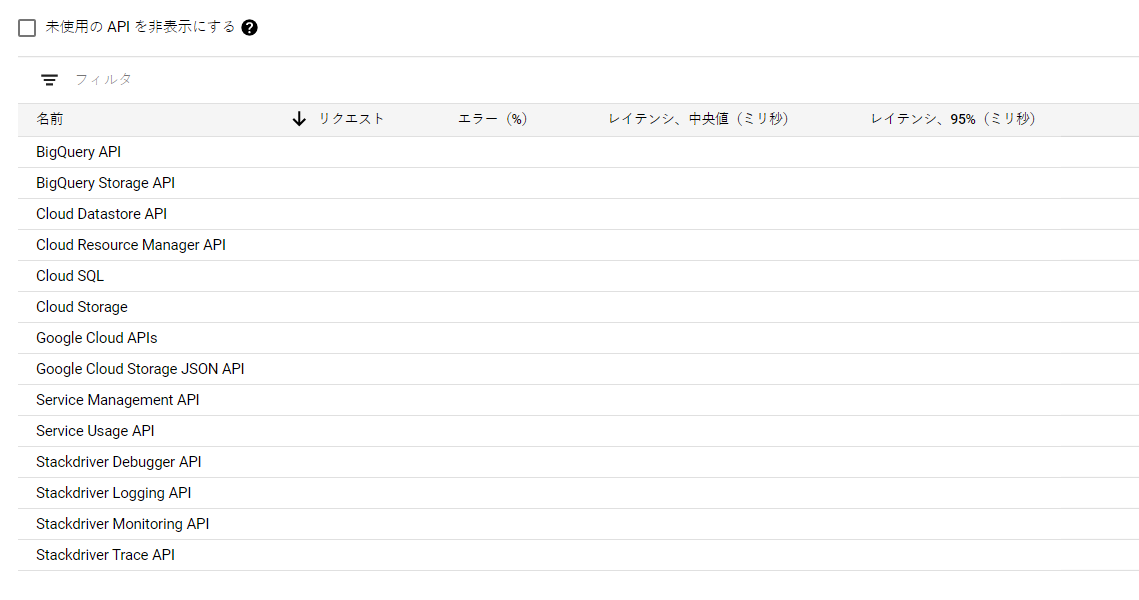This screenshot has width=1139, height=600.
Task: Click the sort arrow beside リクエスト
Action: coord(299,119)
